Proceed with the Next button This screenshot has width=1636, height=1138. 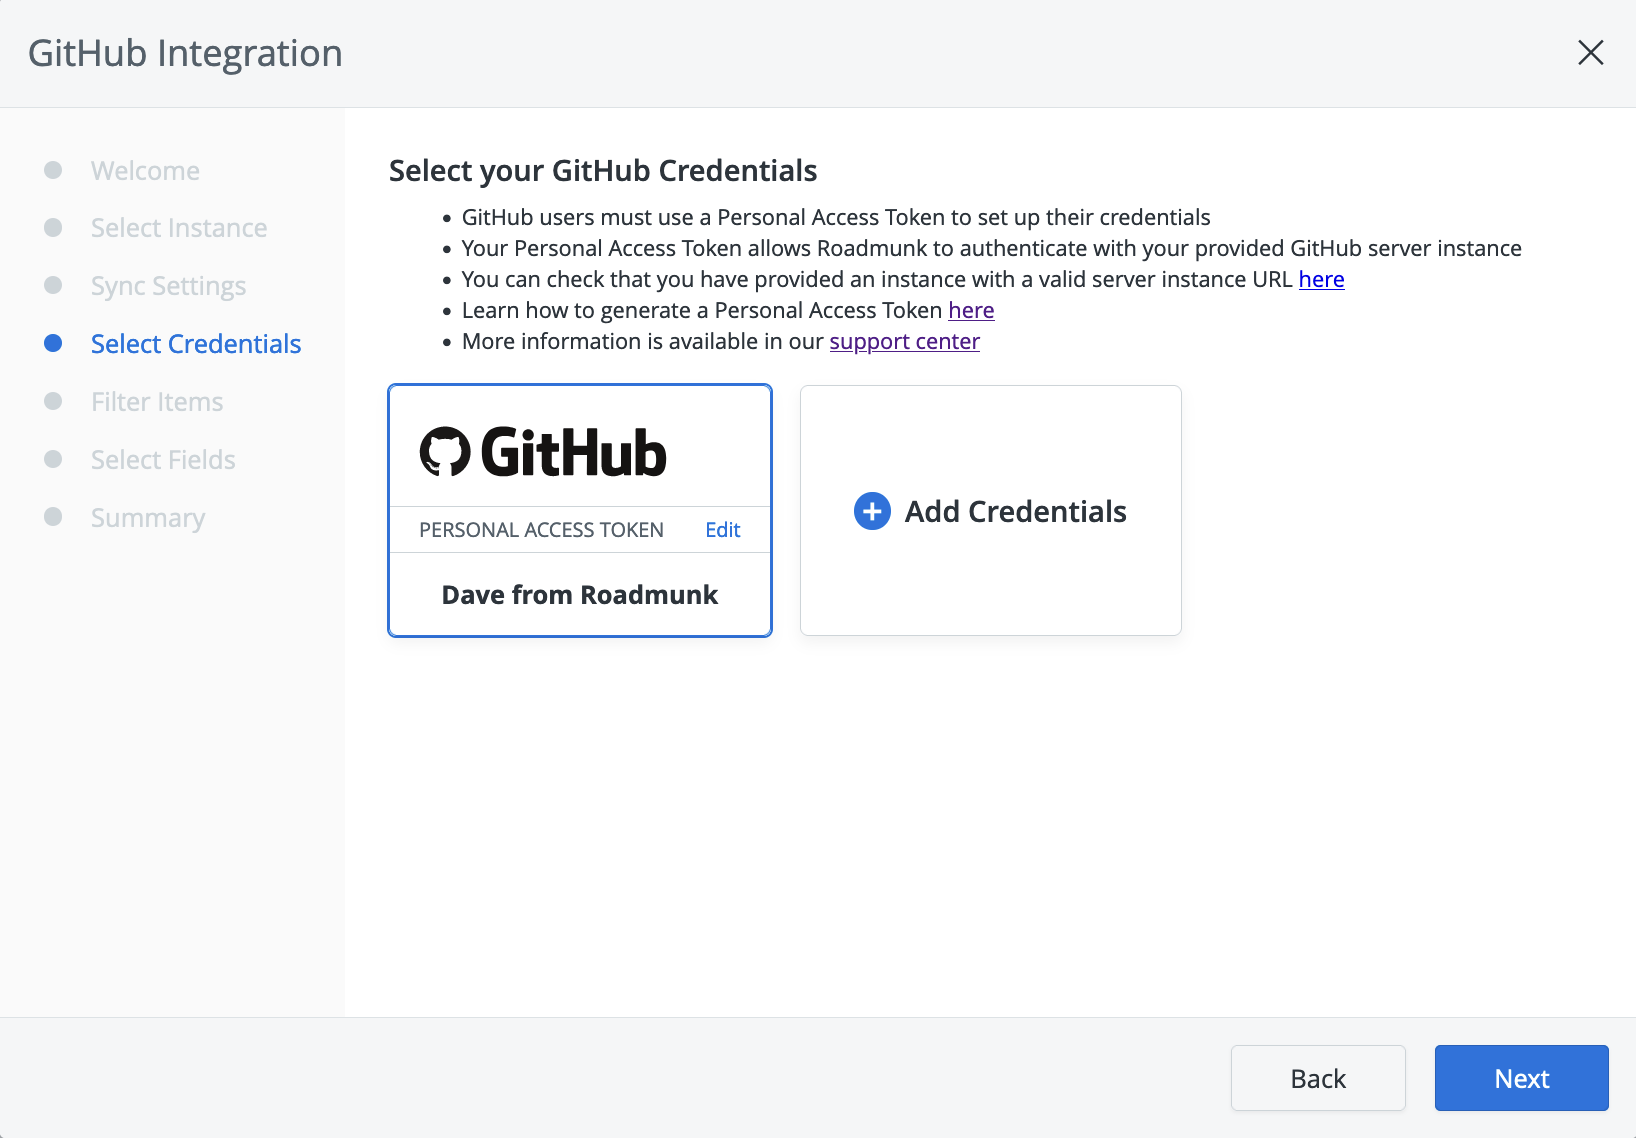coord(1521,1078)
